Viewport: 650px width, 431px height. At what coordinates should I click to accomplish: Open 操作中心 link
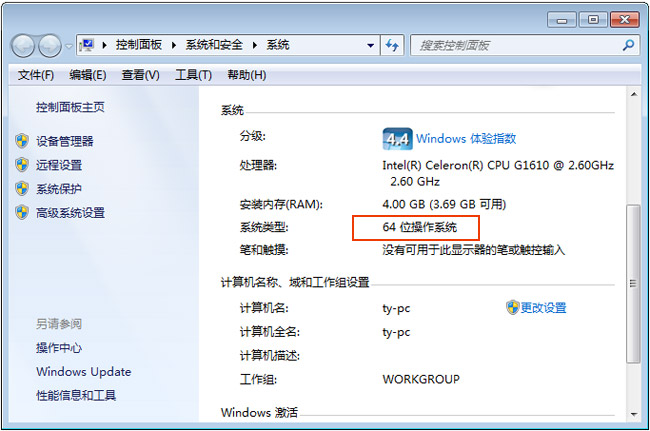[59, 348]
